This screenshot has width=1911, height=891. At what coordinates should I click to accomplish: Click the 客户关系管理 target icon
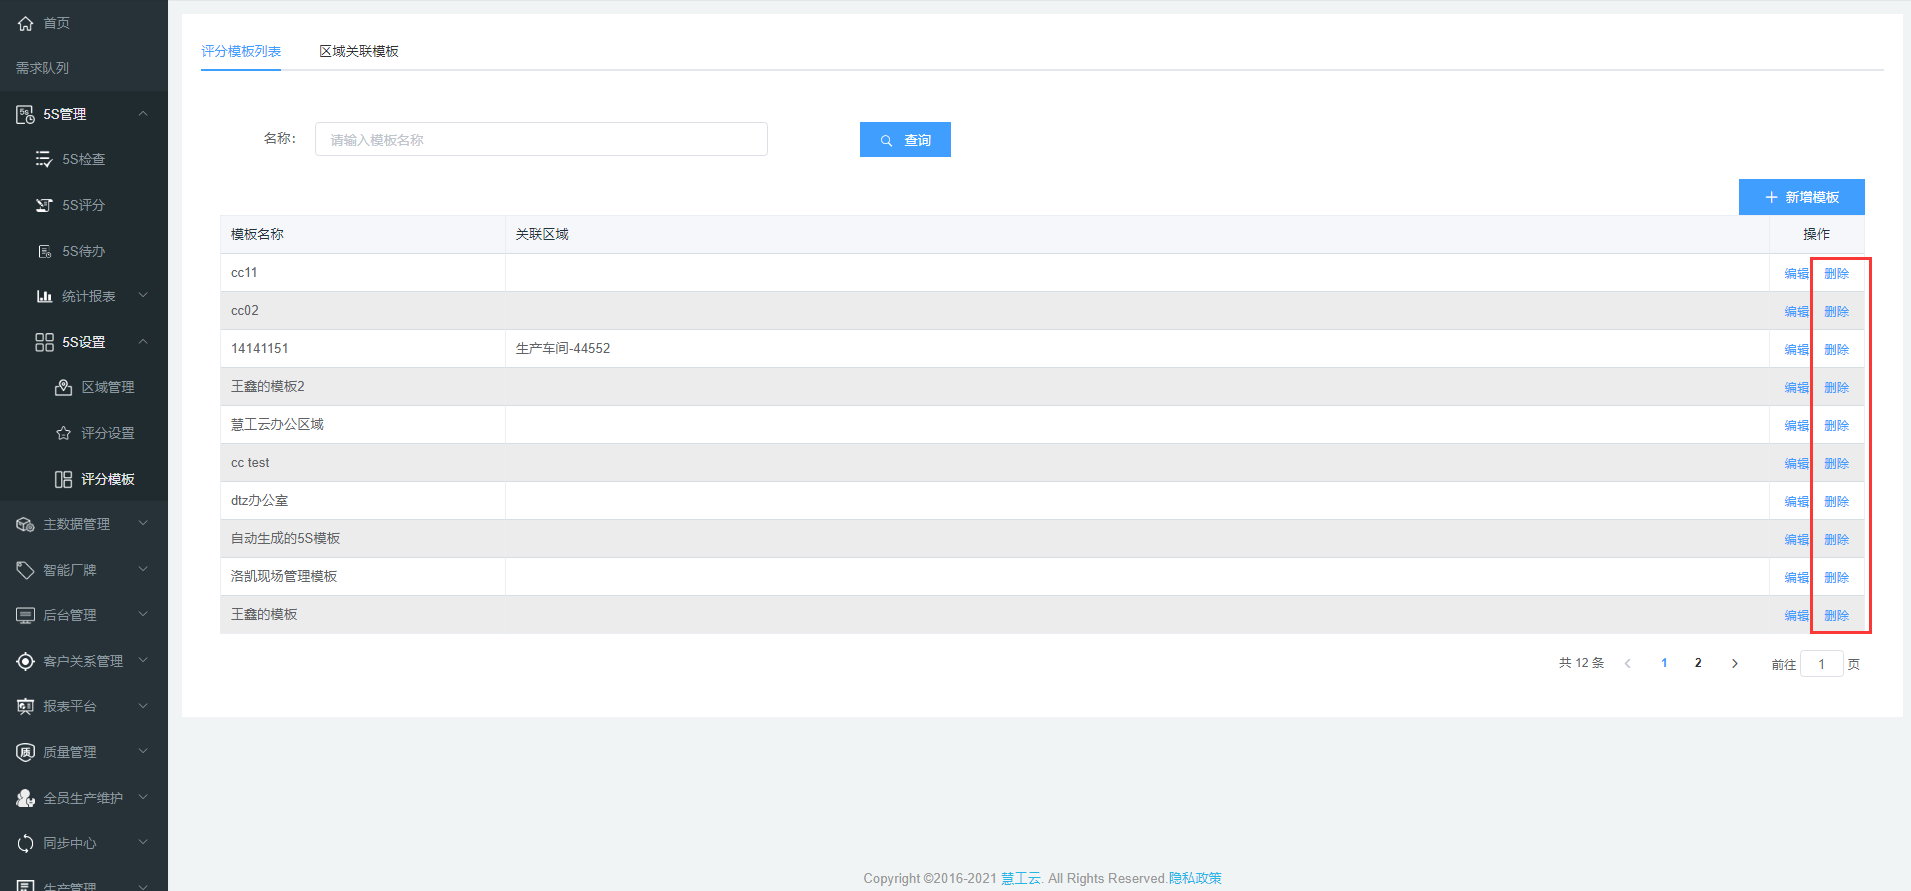[26, 661]
